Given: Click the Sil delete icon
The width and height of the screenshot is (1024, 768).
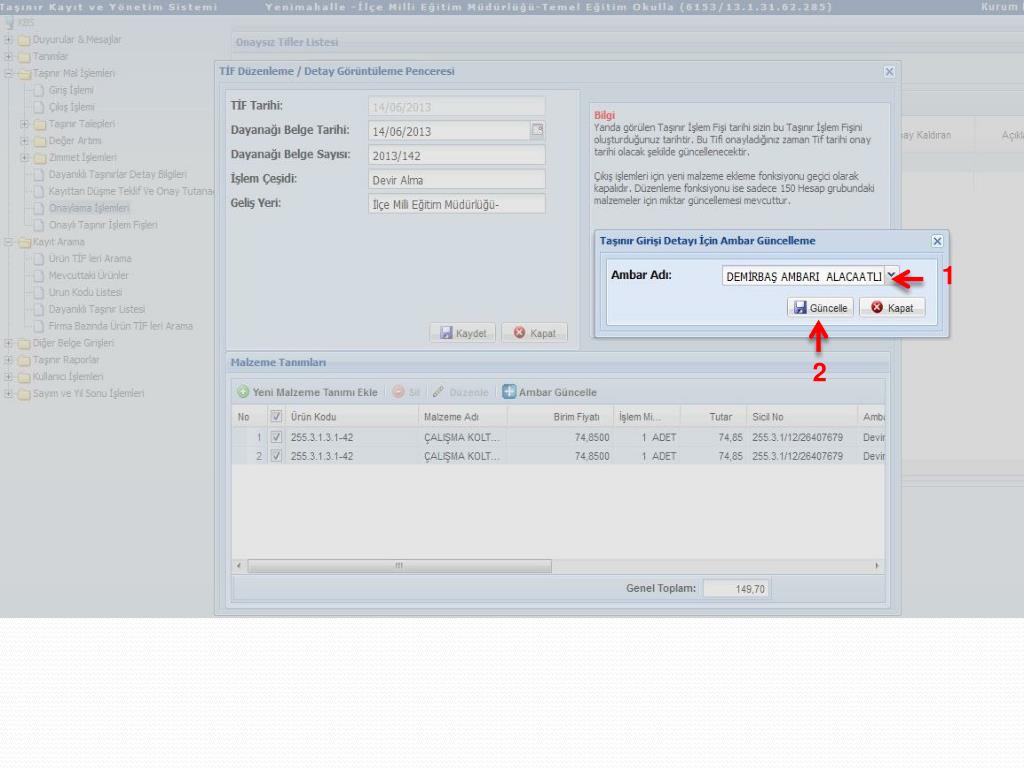Looking at the screenshot, I should point(398,392).
